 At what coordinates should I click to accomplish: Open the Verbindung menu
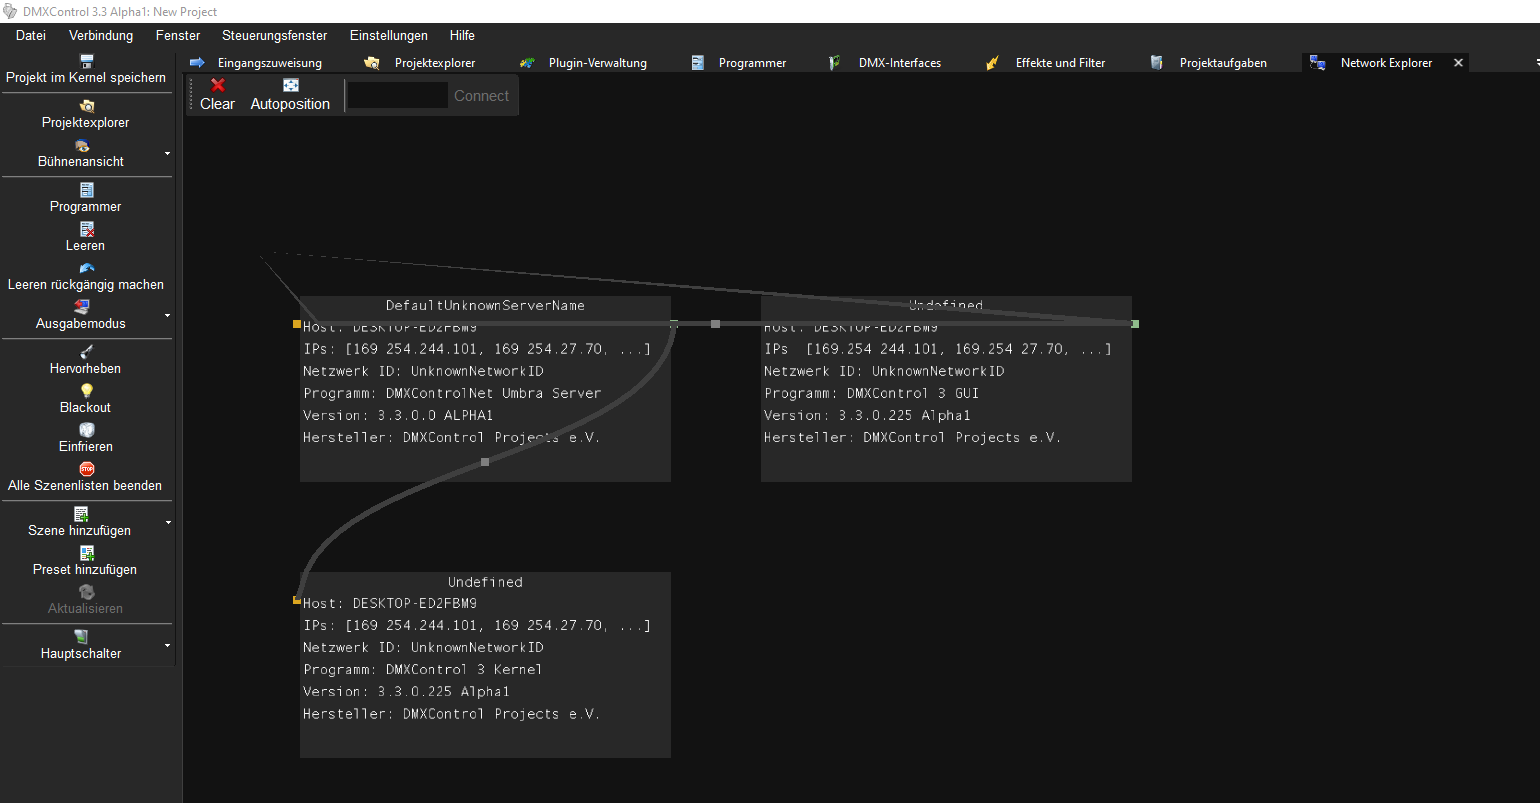[x=101, y=35]
